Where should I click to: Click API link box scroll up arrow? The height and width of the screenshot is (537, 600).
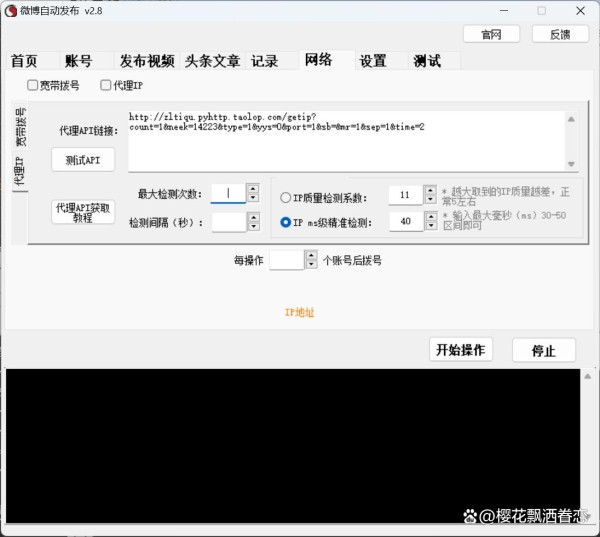[x=571, y=119]
